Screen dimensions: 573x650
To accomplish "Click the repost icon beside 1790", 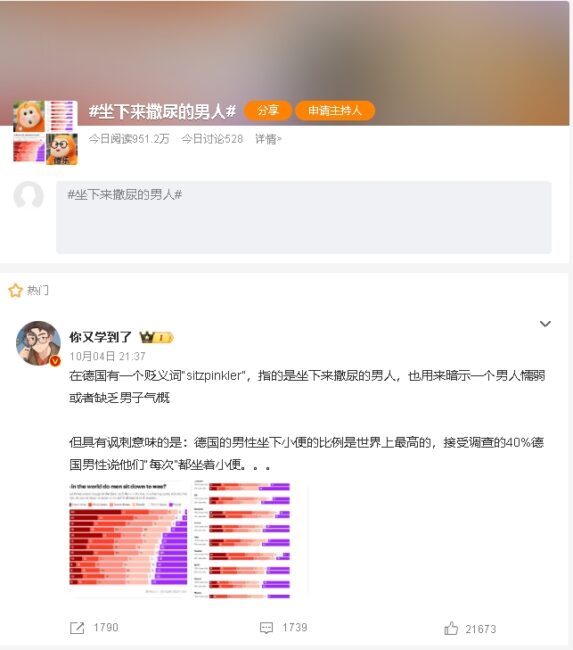I will [x=77, y=628].
